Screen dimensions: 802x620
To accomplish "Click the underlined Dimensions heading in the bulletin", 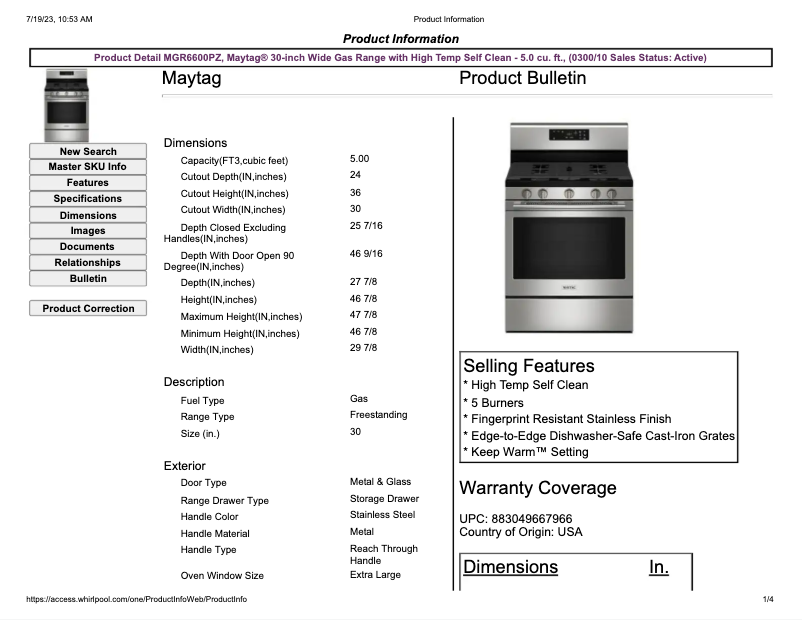I will tap(510, 567).
